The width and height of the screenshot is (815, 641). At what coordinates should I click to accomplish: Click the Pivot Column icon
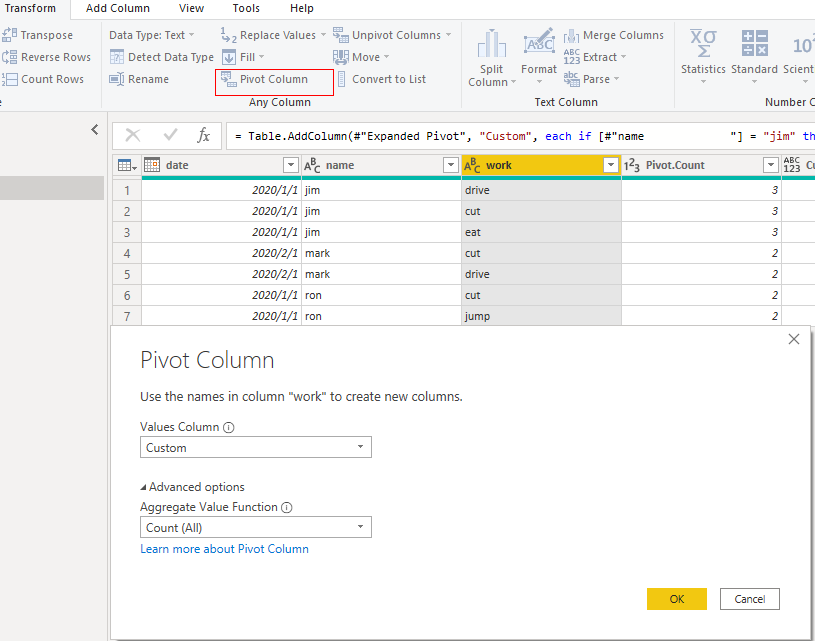point(229,79)
